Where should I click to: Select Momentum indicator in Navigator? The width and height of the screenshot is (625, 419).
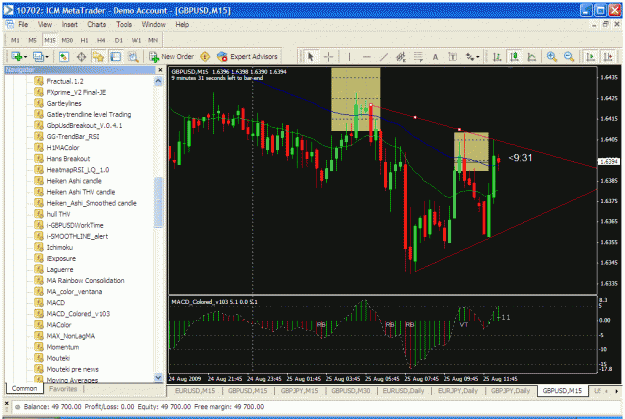[x=63, y=347]
